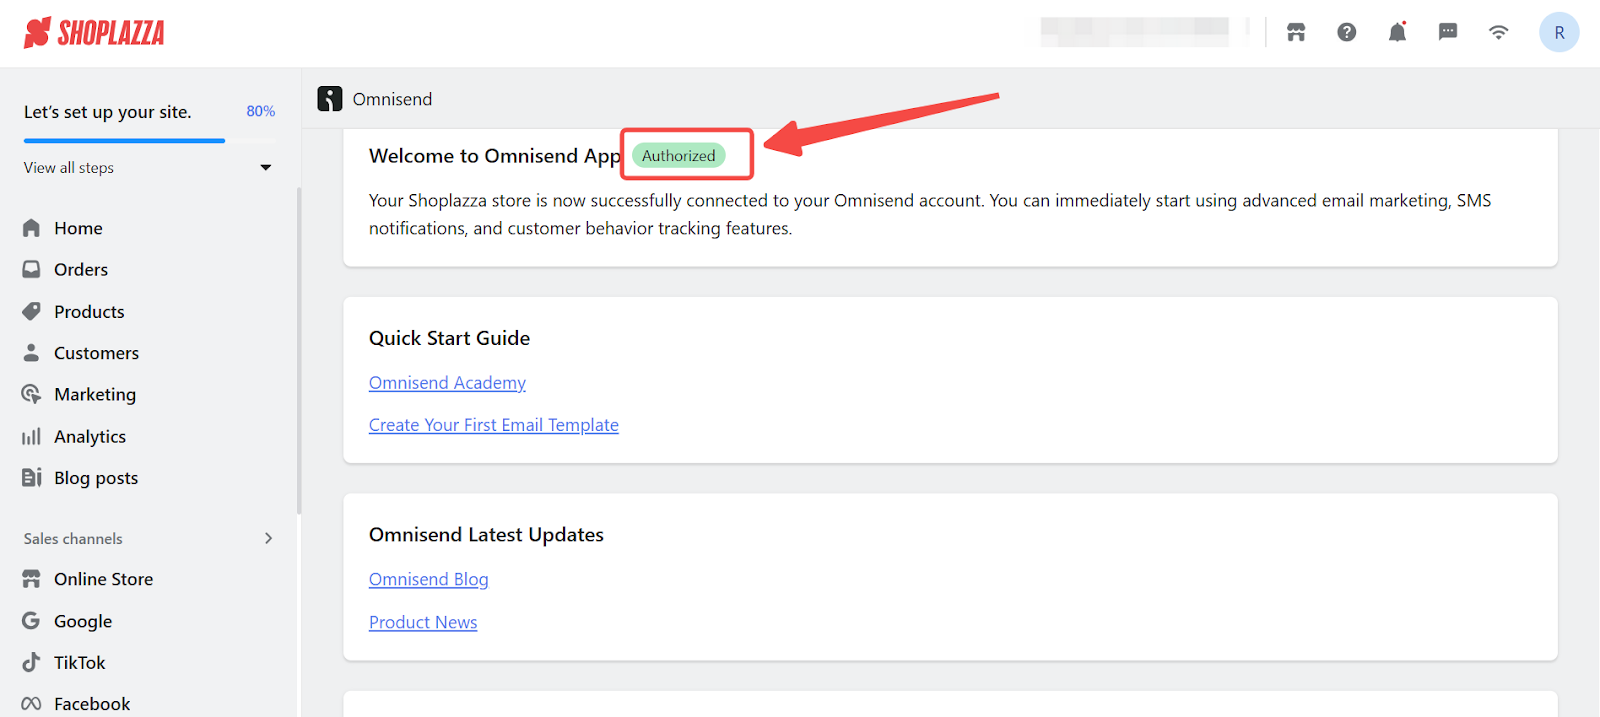Click the Google G icon

(x=32, y=621)
